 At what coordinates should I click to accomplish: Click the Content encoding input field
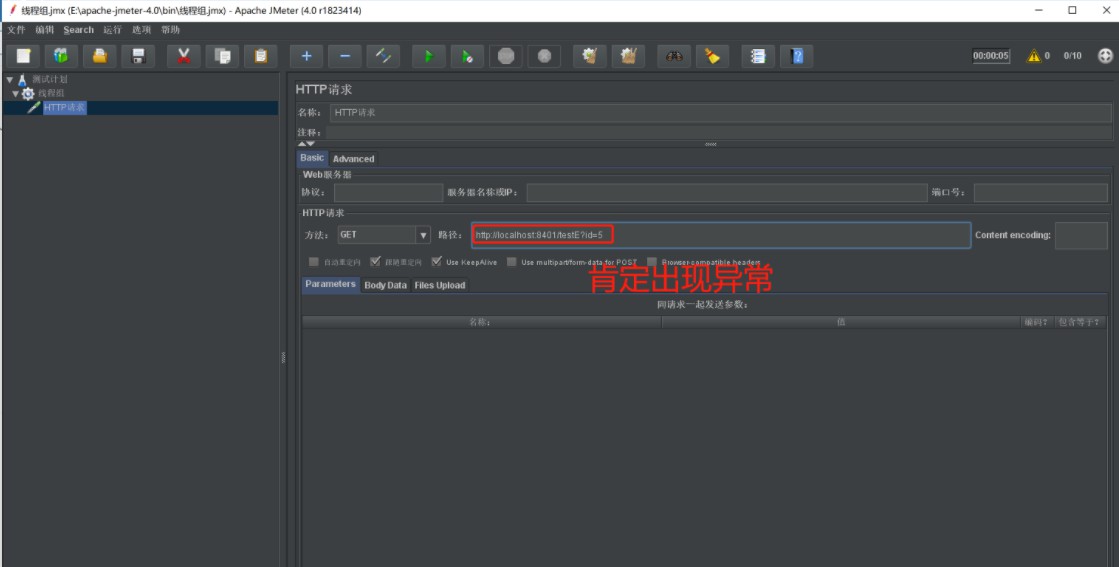pos(1081,235)
